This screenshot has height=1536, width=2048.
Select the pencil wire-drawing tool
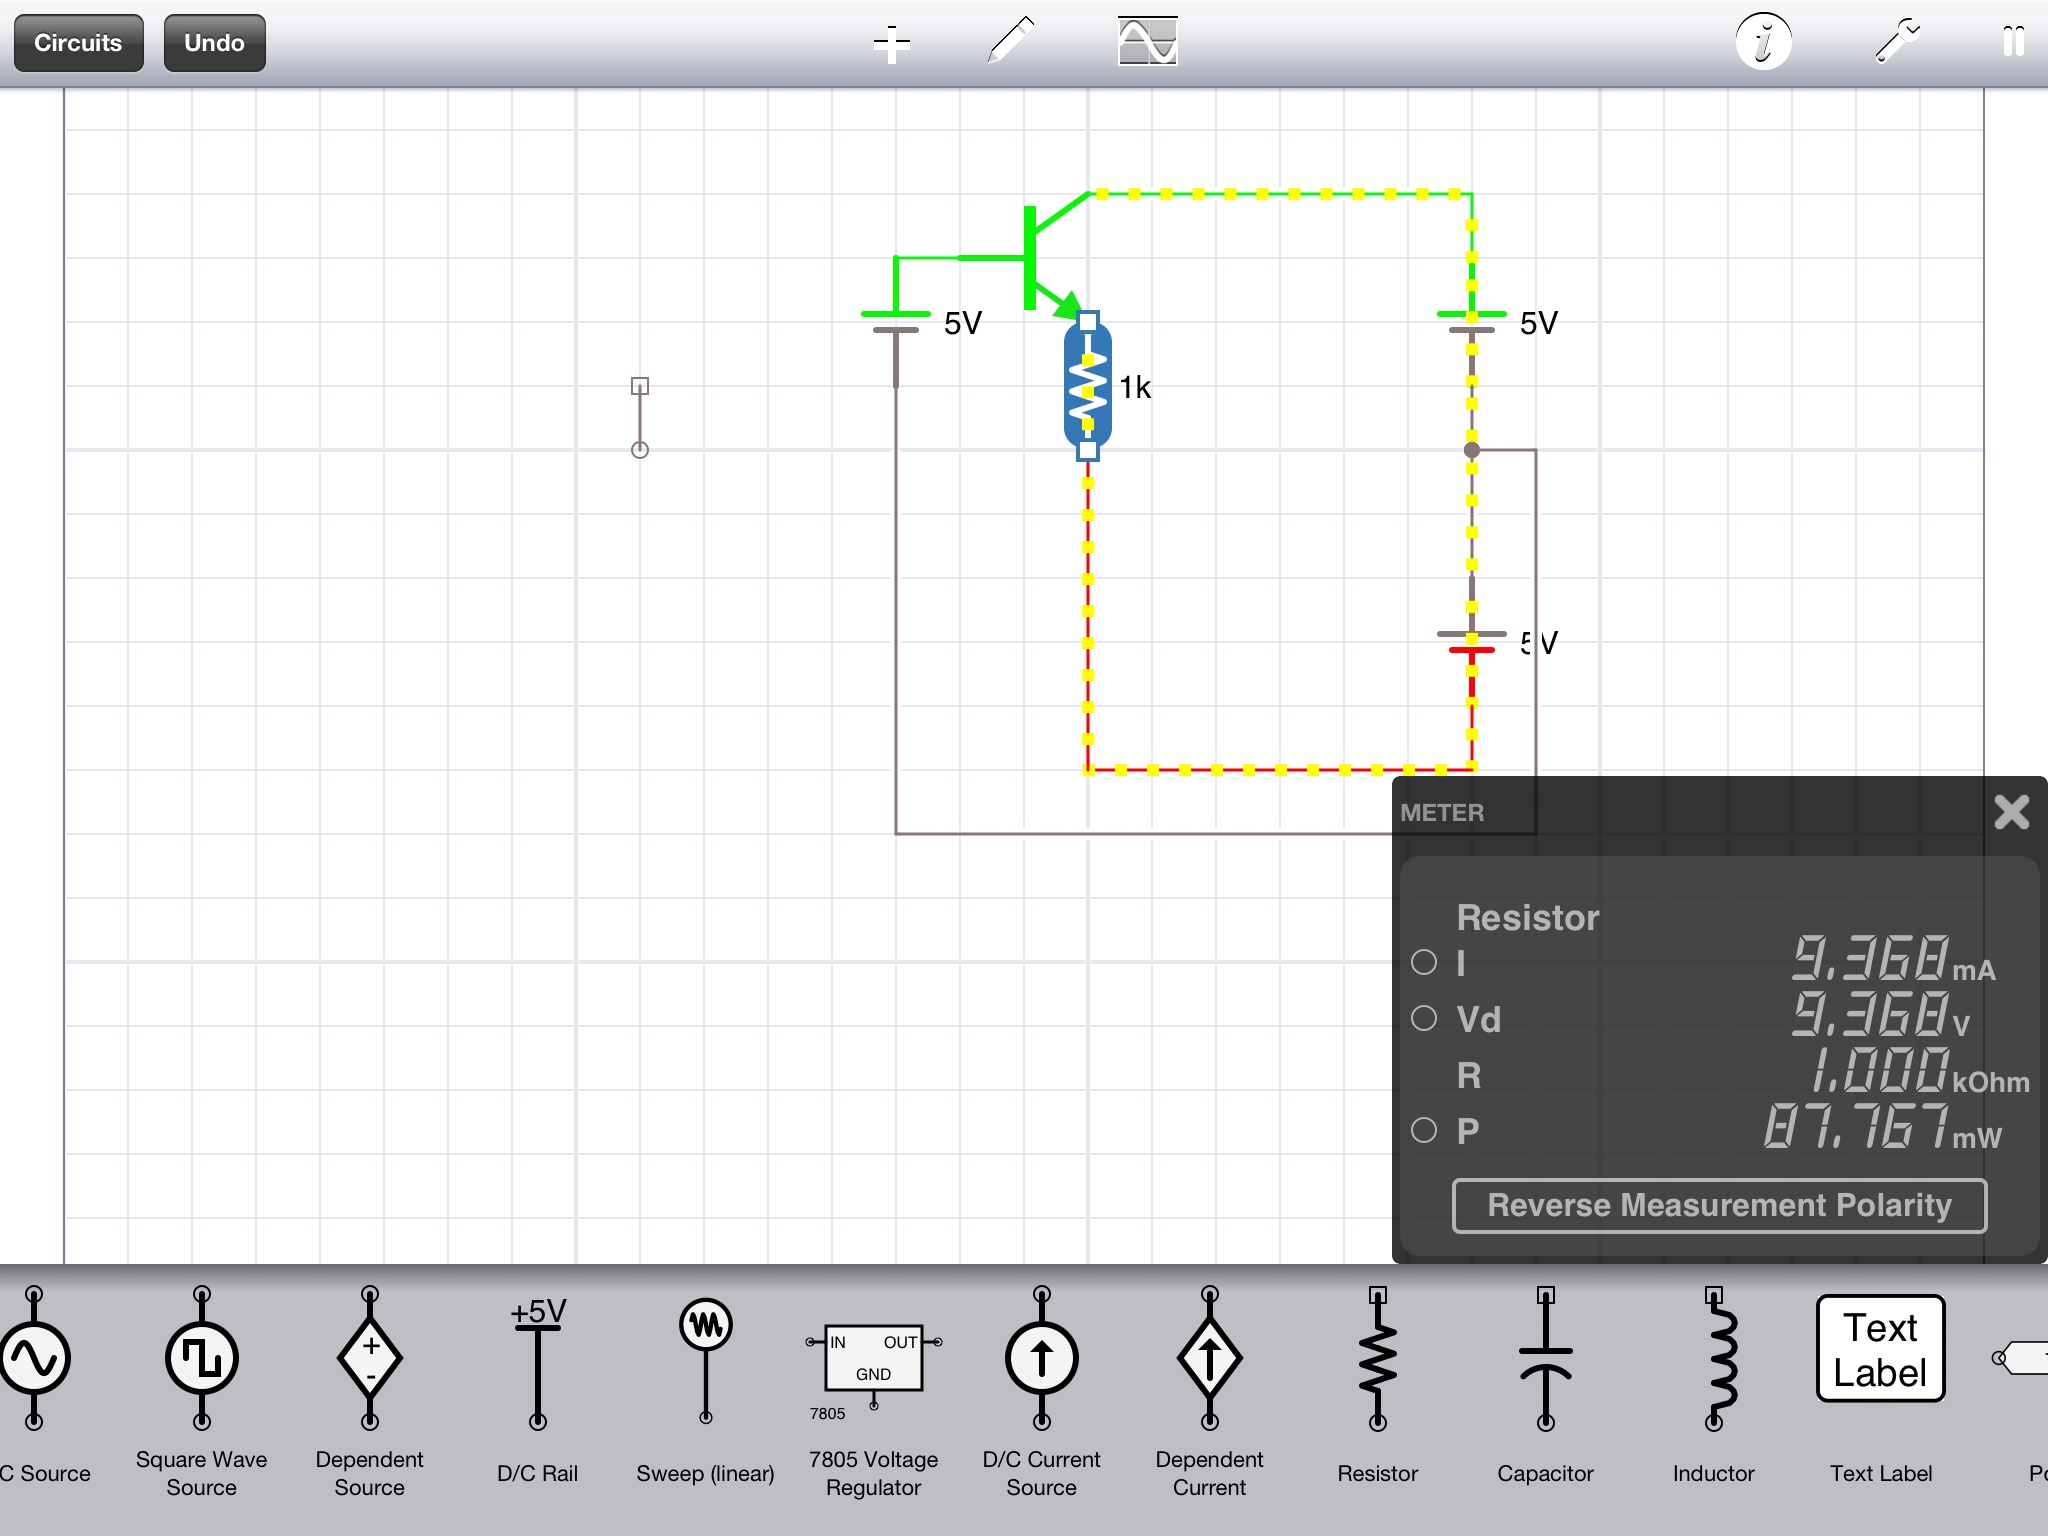[x=1010, y=42]
